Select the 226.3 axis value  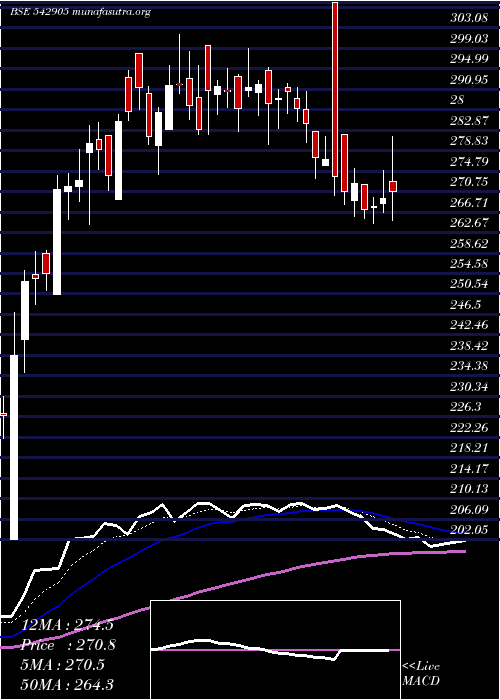466,407
